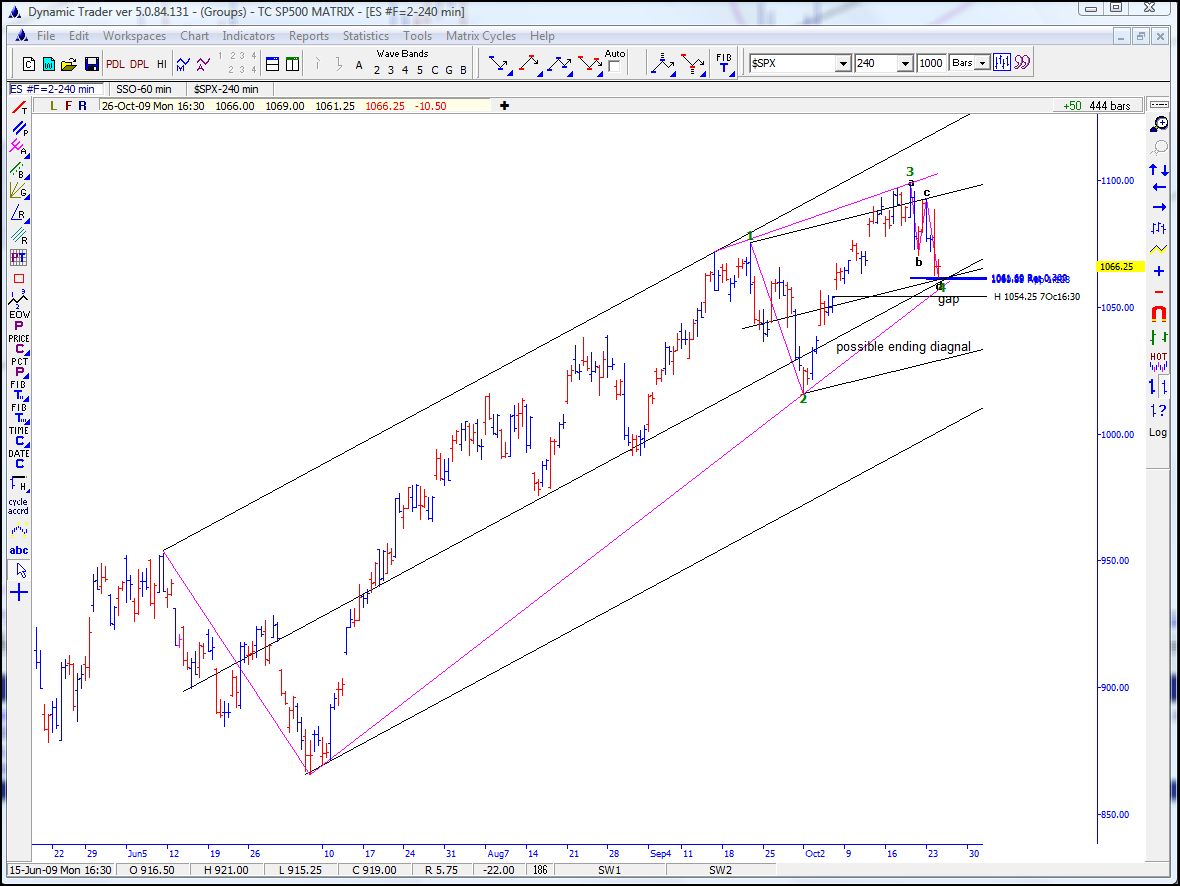
Task: Open the Statistics menu
Action: point(366,35)
